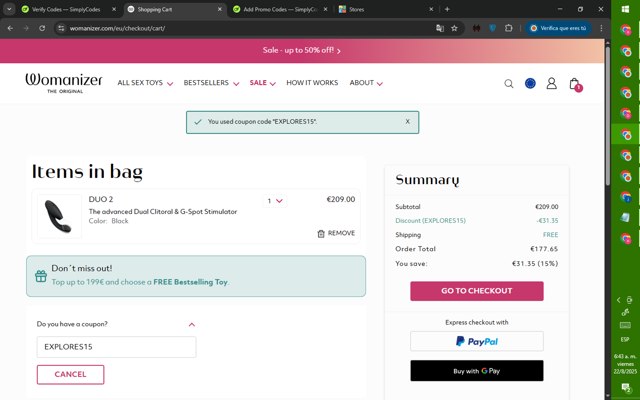Click the browser back arrow

(10, 28)
